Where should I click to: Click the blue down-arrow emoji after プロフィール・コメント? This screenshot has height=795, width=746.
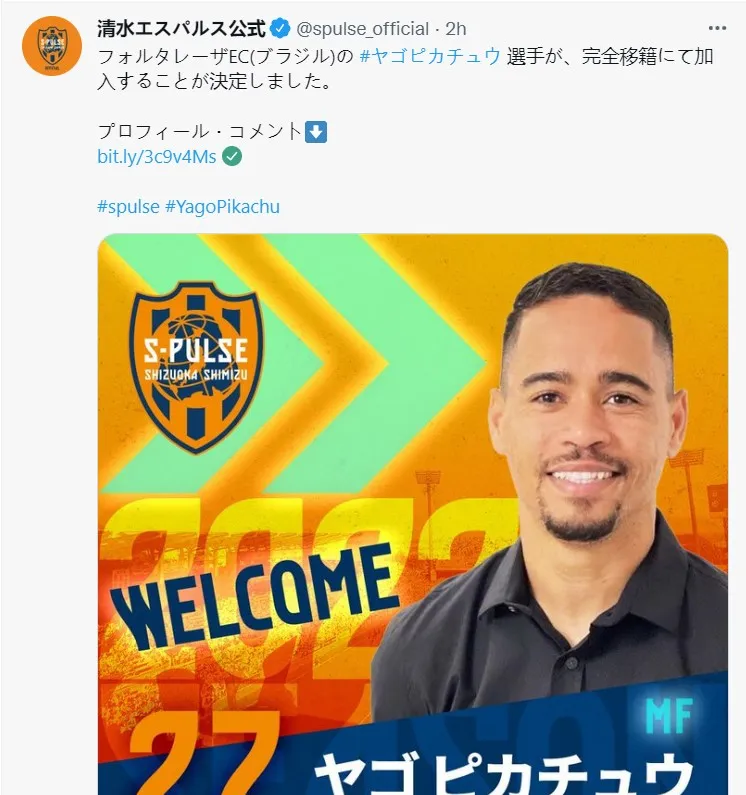[316, 132]
